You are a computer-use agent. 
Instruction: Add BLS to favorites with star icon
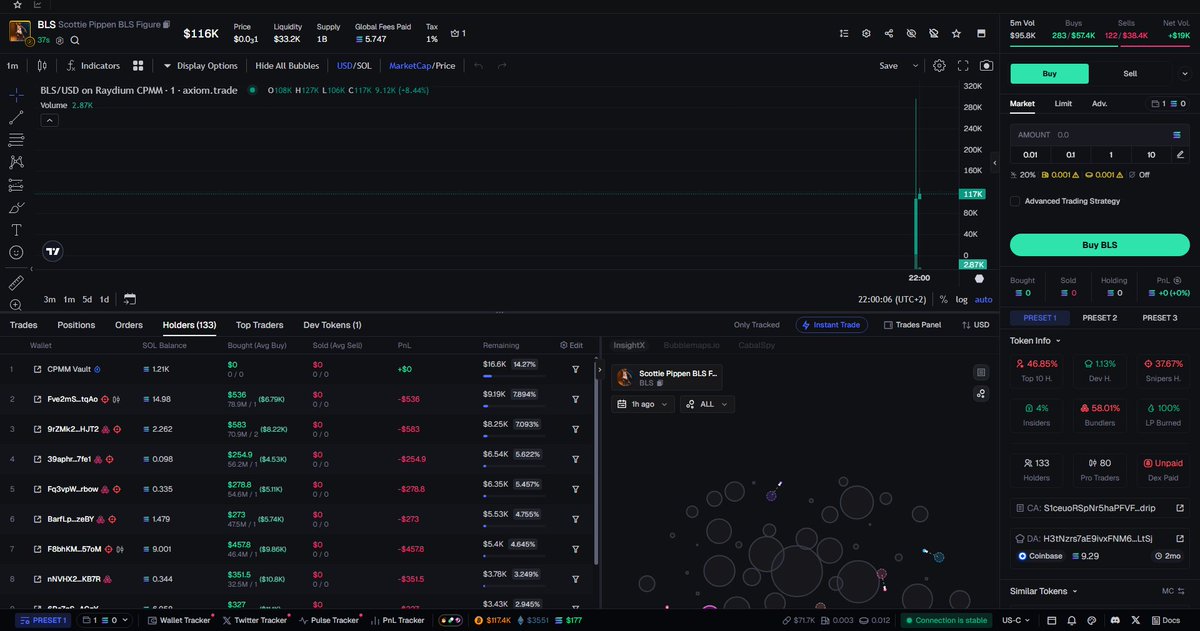957,33
